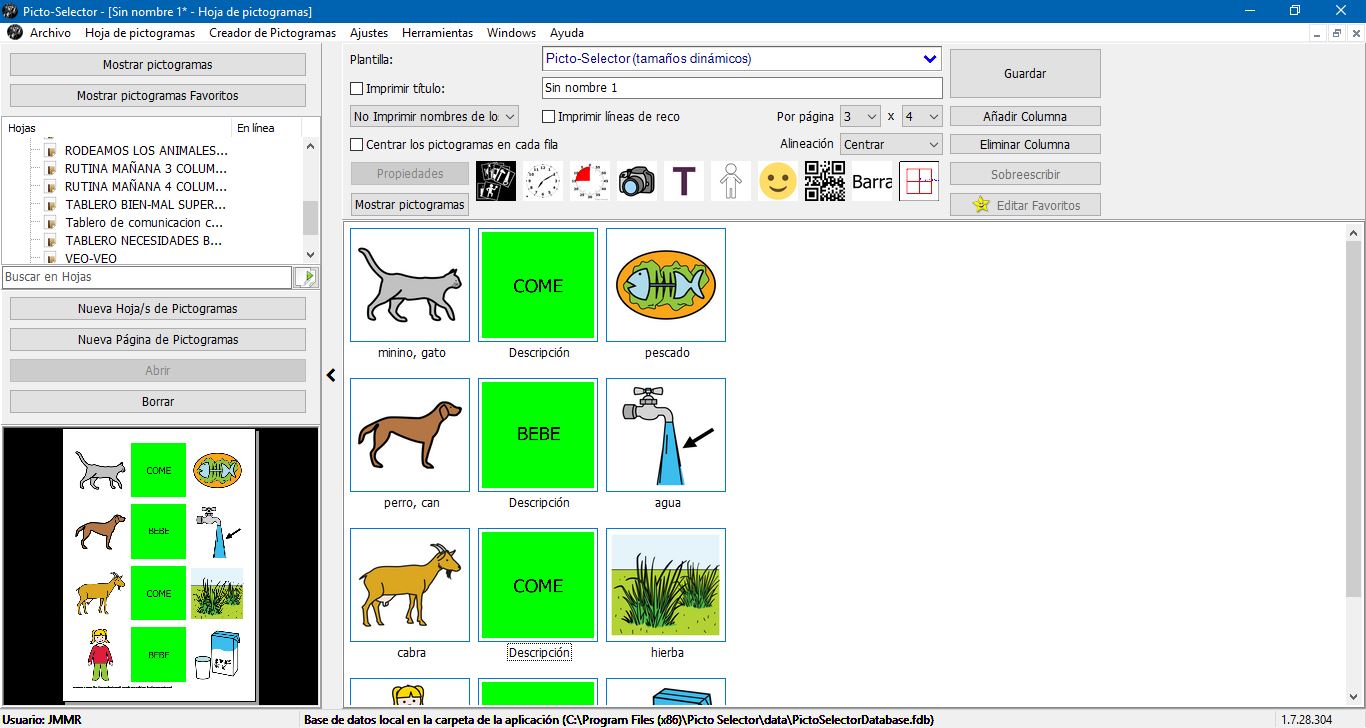Open the grid layout tool
The width and height of the screenshot is (1366, 728).
tap(918, 181)
